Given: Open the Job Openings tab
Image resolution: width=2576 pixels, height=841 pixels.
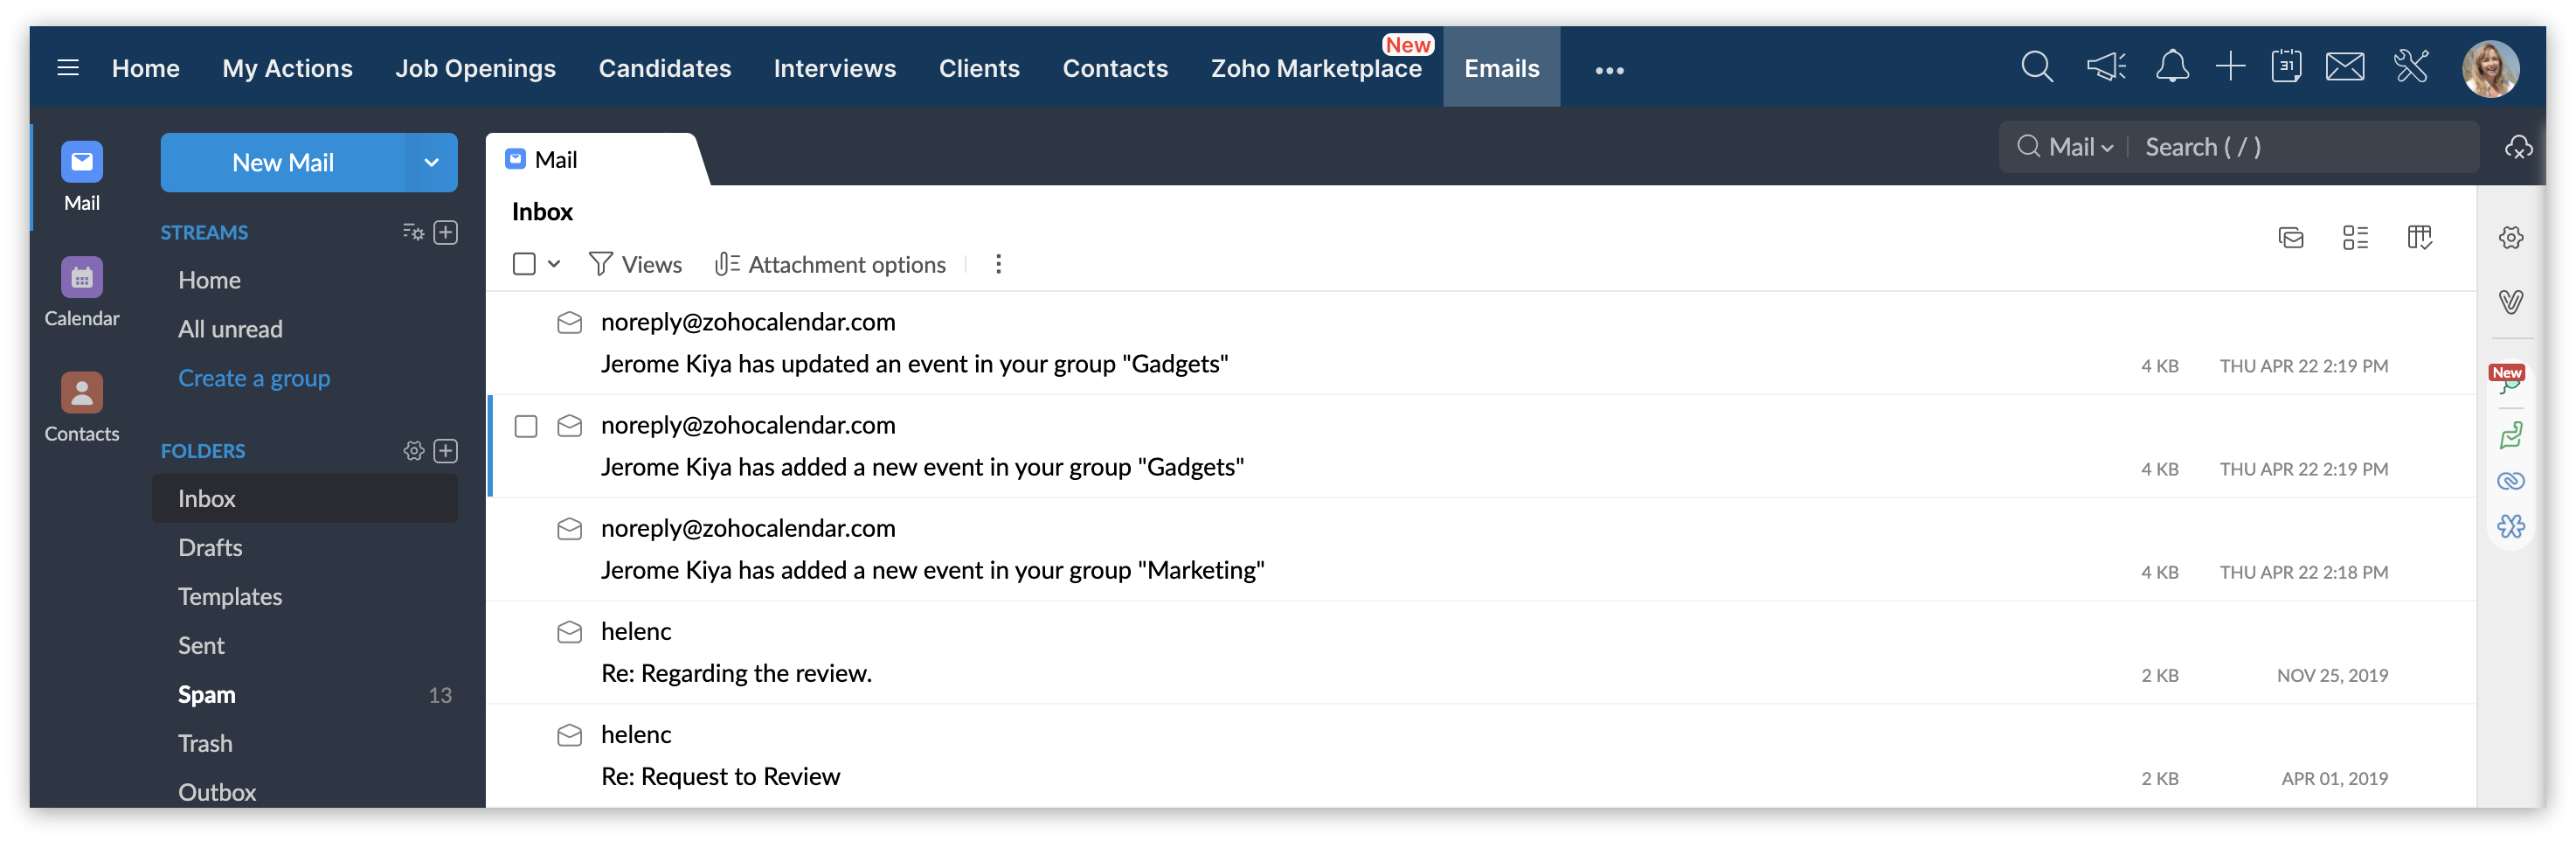Looking at the screenshot, I should pos(475,68).
